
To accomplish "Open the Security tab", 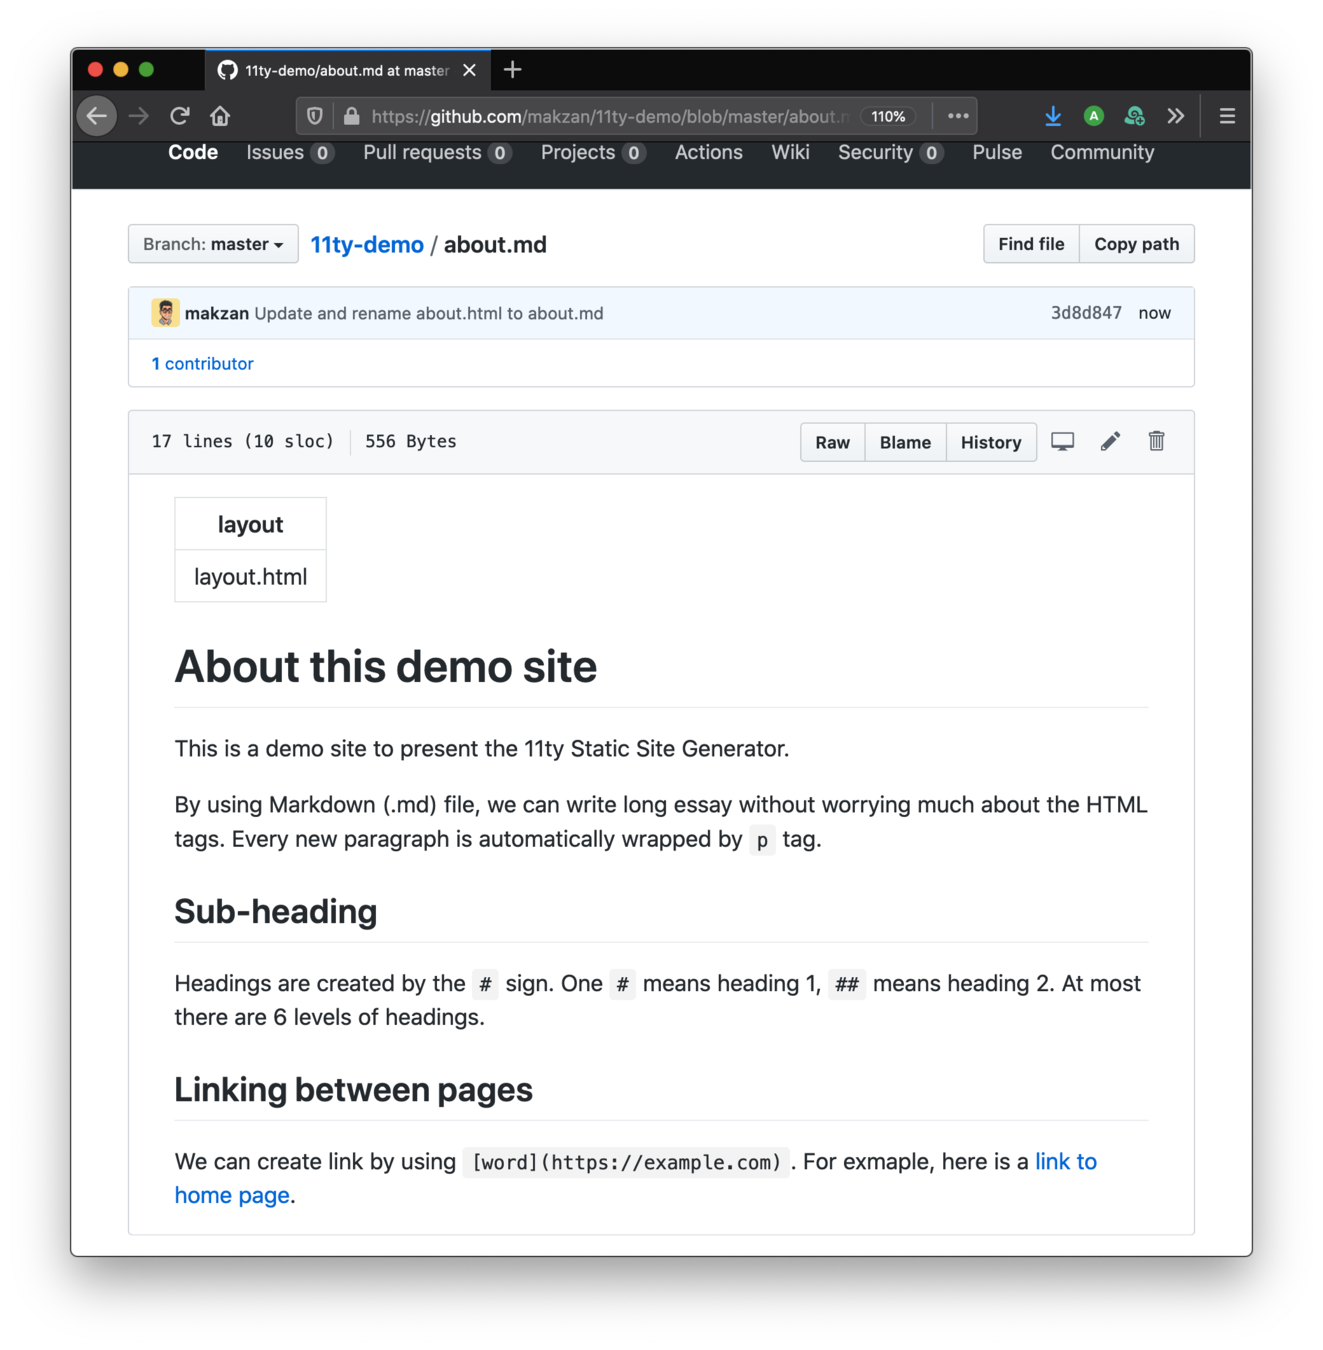I will 890,152.
